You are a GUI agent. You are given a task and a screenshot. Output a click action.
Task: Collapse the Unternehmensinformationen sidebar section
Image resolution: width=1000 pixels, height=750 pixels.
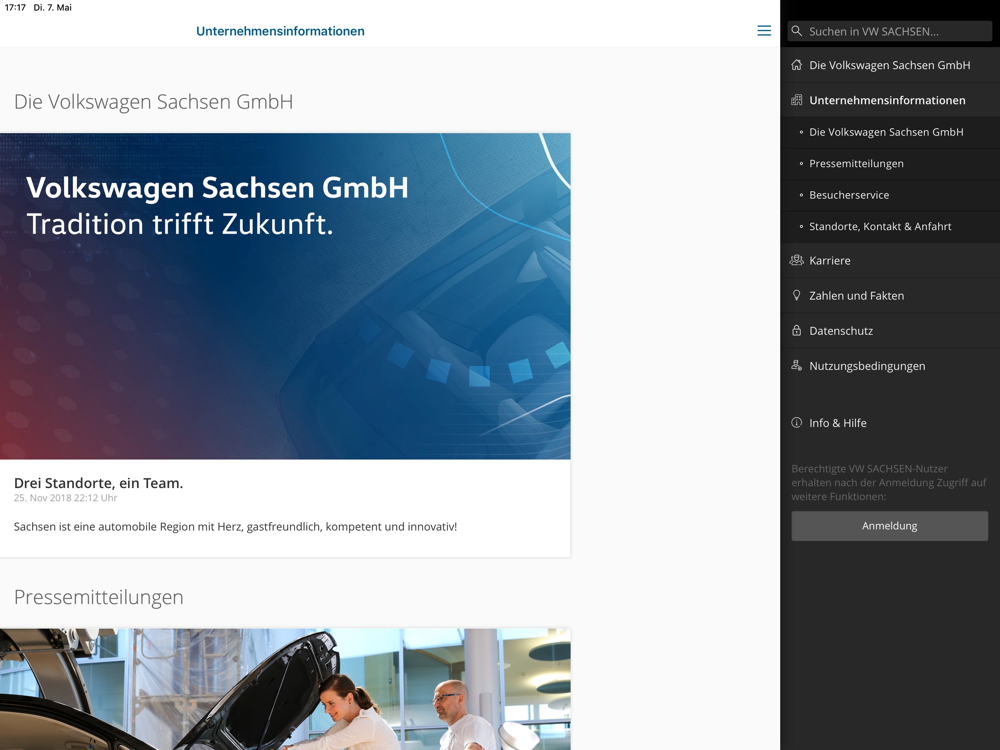890,100
